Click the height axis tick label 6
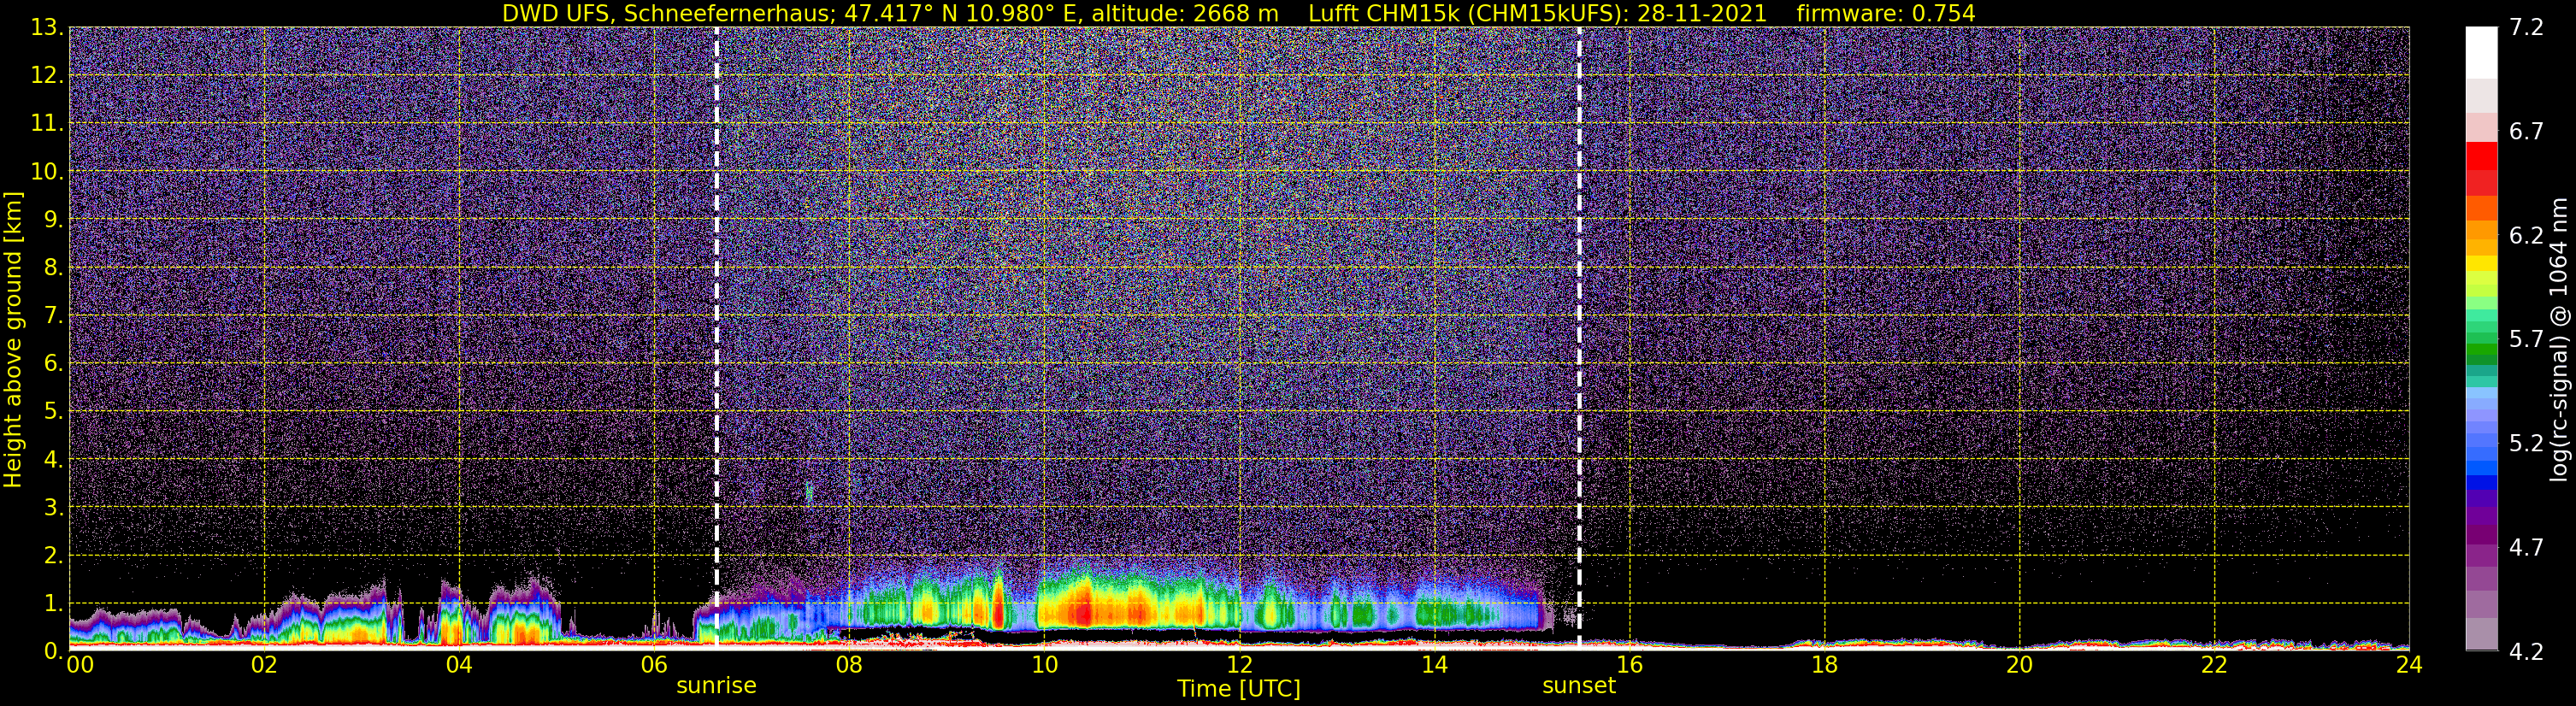The height and width of the screenshot is (706, 2576). click(53, 363)
